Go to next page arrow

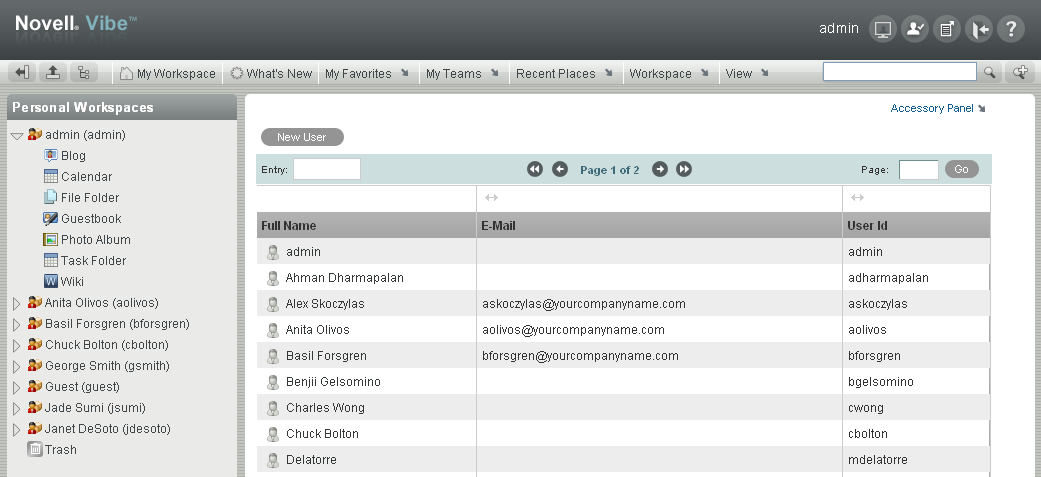660,170
